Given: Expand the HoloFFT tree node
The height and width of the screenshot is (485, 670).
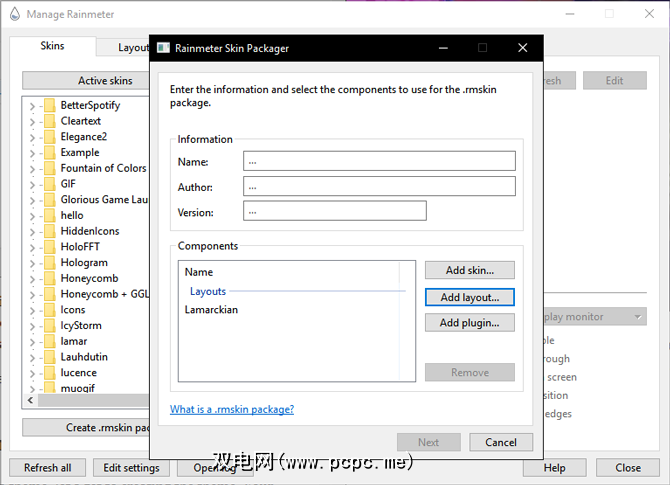Looking at the screenshot, I should [32, 248].
